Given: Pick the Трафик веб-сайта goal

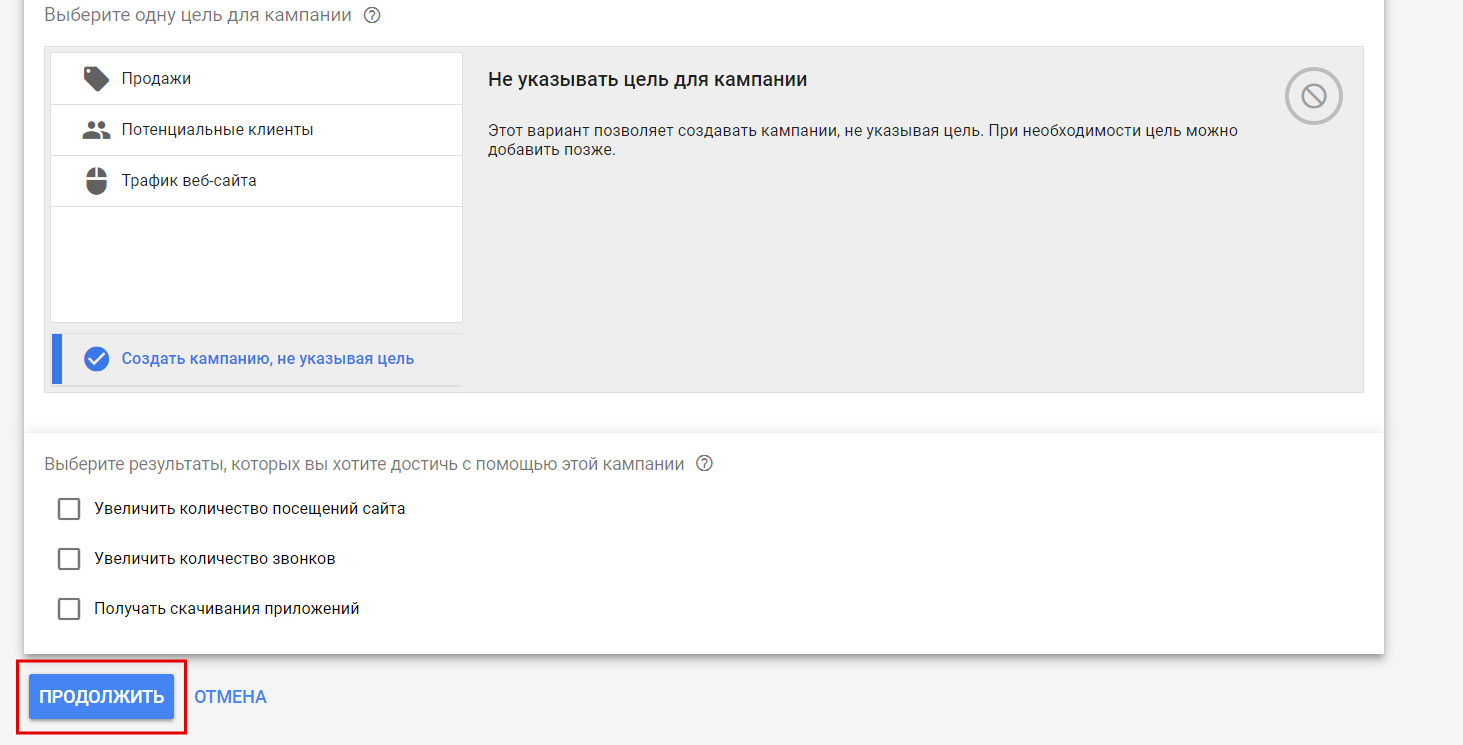Looking at the screenshot, I should click(x=189, y=181).
